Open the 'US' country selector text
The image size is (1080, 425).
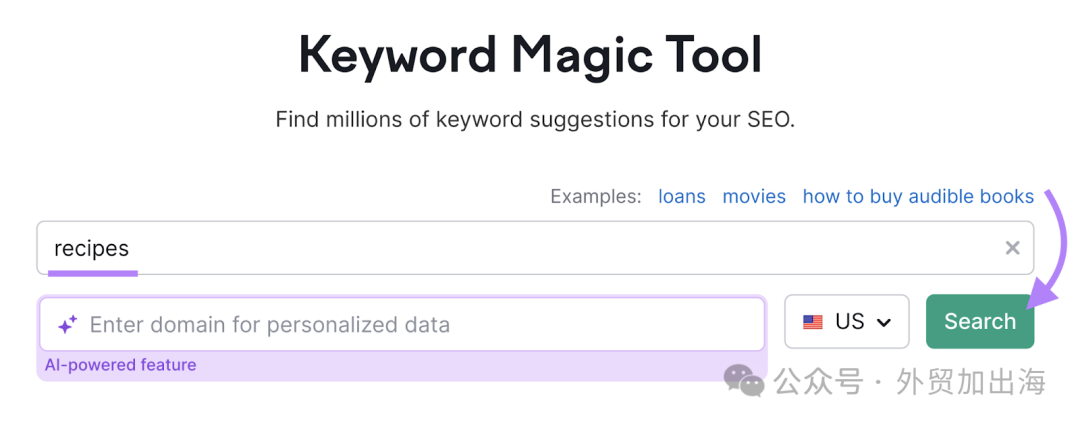point(849,322)
